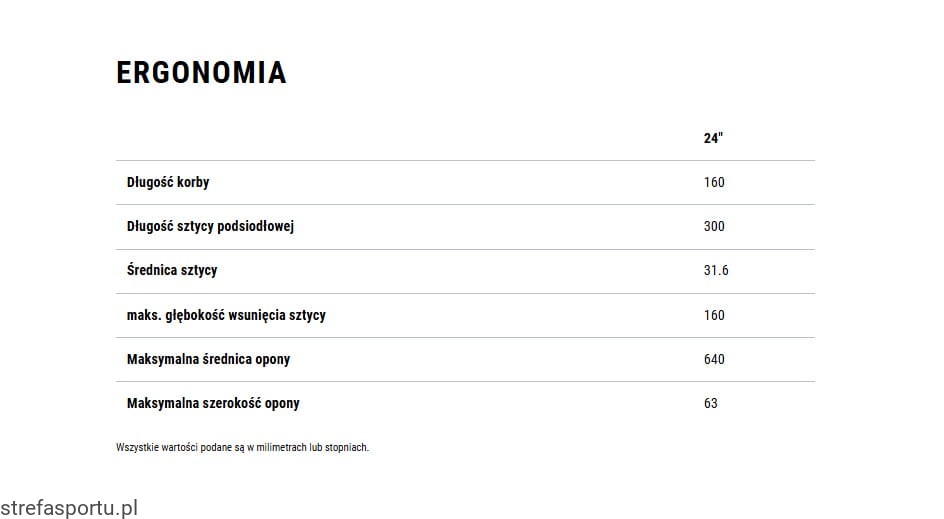The image size is (944, 519).
Task: Click the divider line below the 24" header
Action: pyautogui.click(x=465, y=160)
